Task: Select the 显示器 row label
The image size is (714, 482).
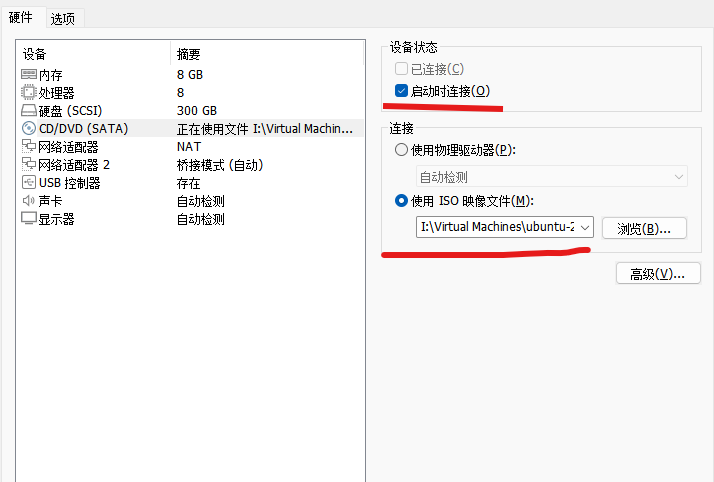Action: click(x=56, y=219)
